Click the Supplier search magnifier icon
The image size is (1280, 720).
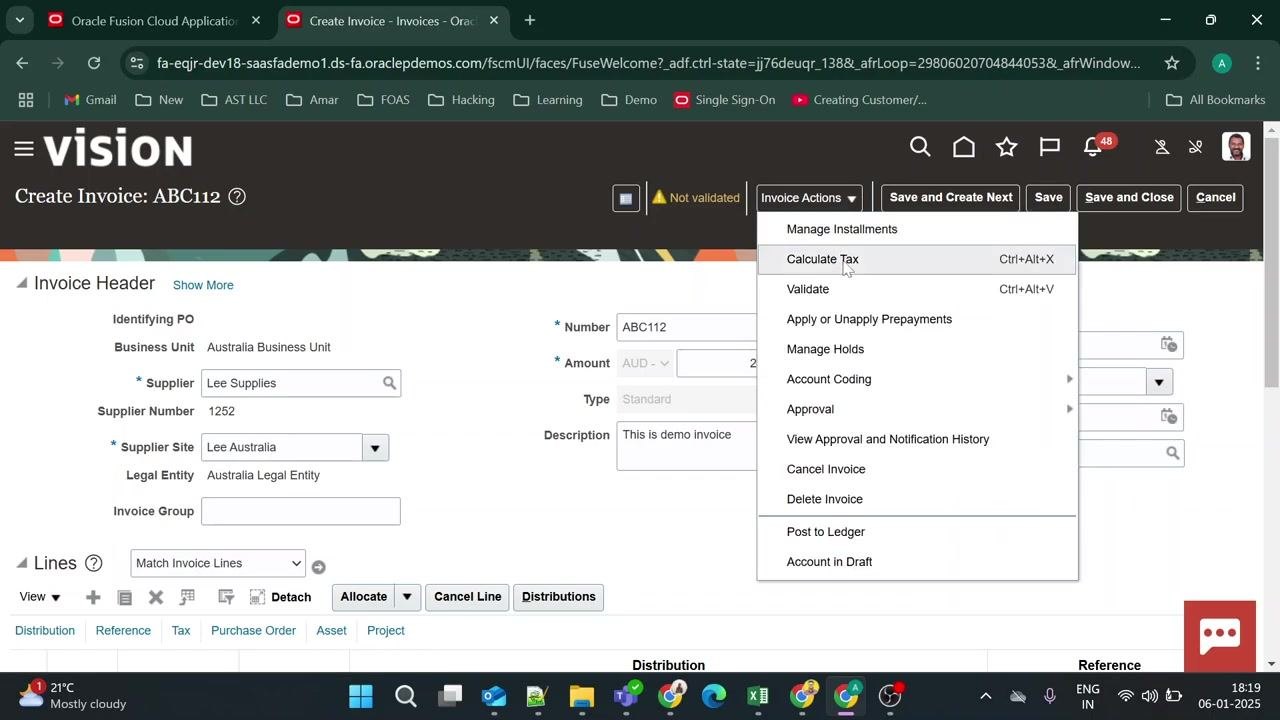[389, 383]
